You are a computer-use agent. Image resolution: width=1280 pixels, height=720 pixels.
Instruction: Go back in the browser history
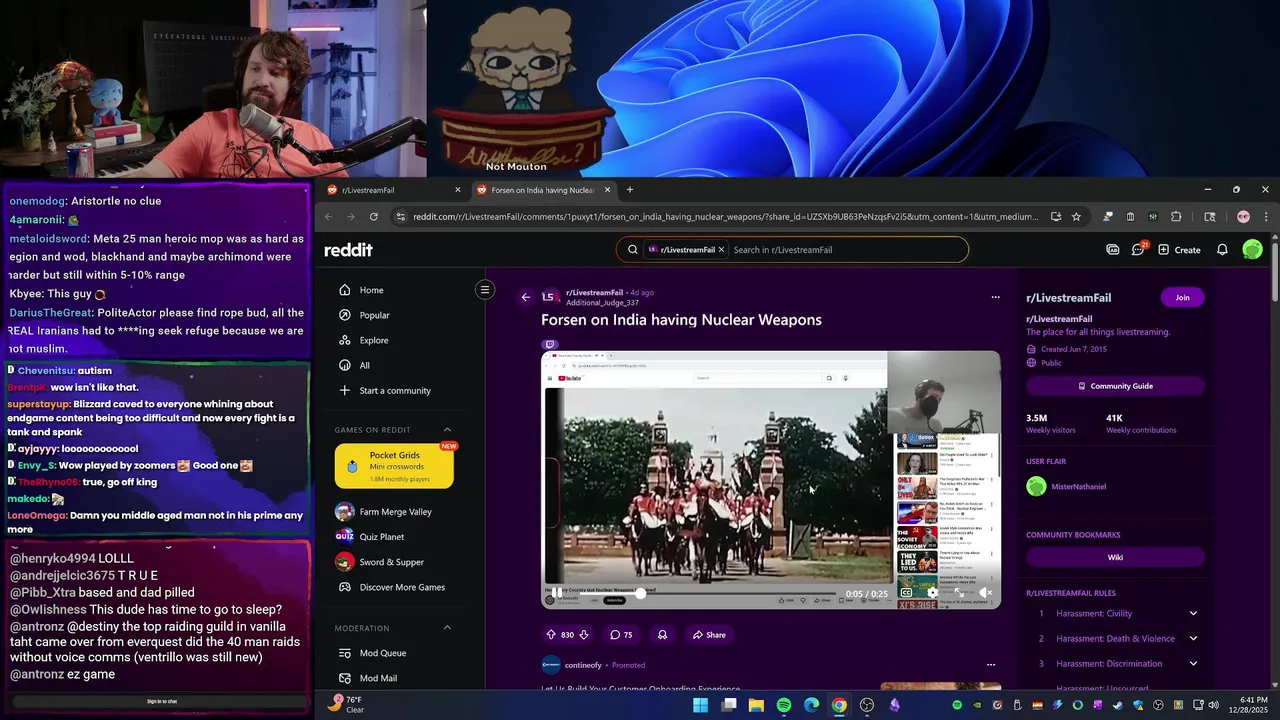tap(328, 216)
